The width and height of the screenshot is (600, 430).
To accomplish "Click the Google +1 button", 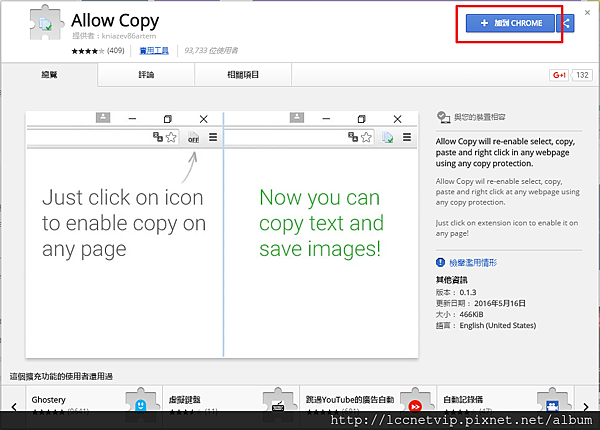I will 560,75.
